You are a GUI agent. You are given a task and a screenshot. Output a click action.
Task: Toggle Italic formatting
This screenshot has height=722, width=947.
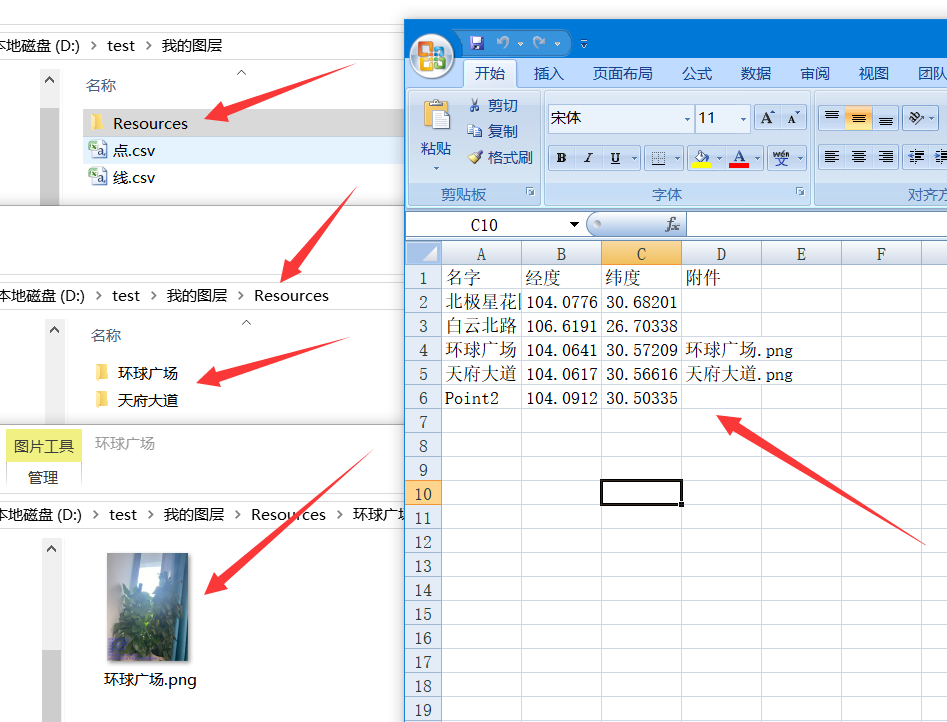pyautogui.click(x=588, y=158)
